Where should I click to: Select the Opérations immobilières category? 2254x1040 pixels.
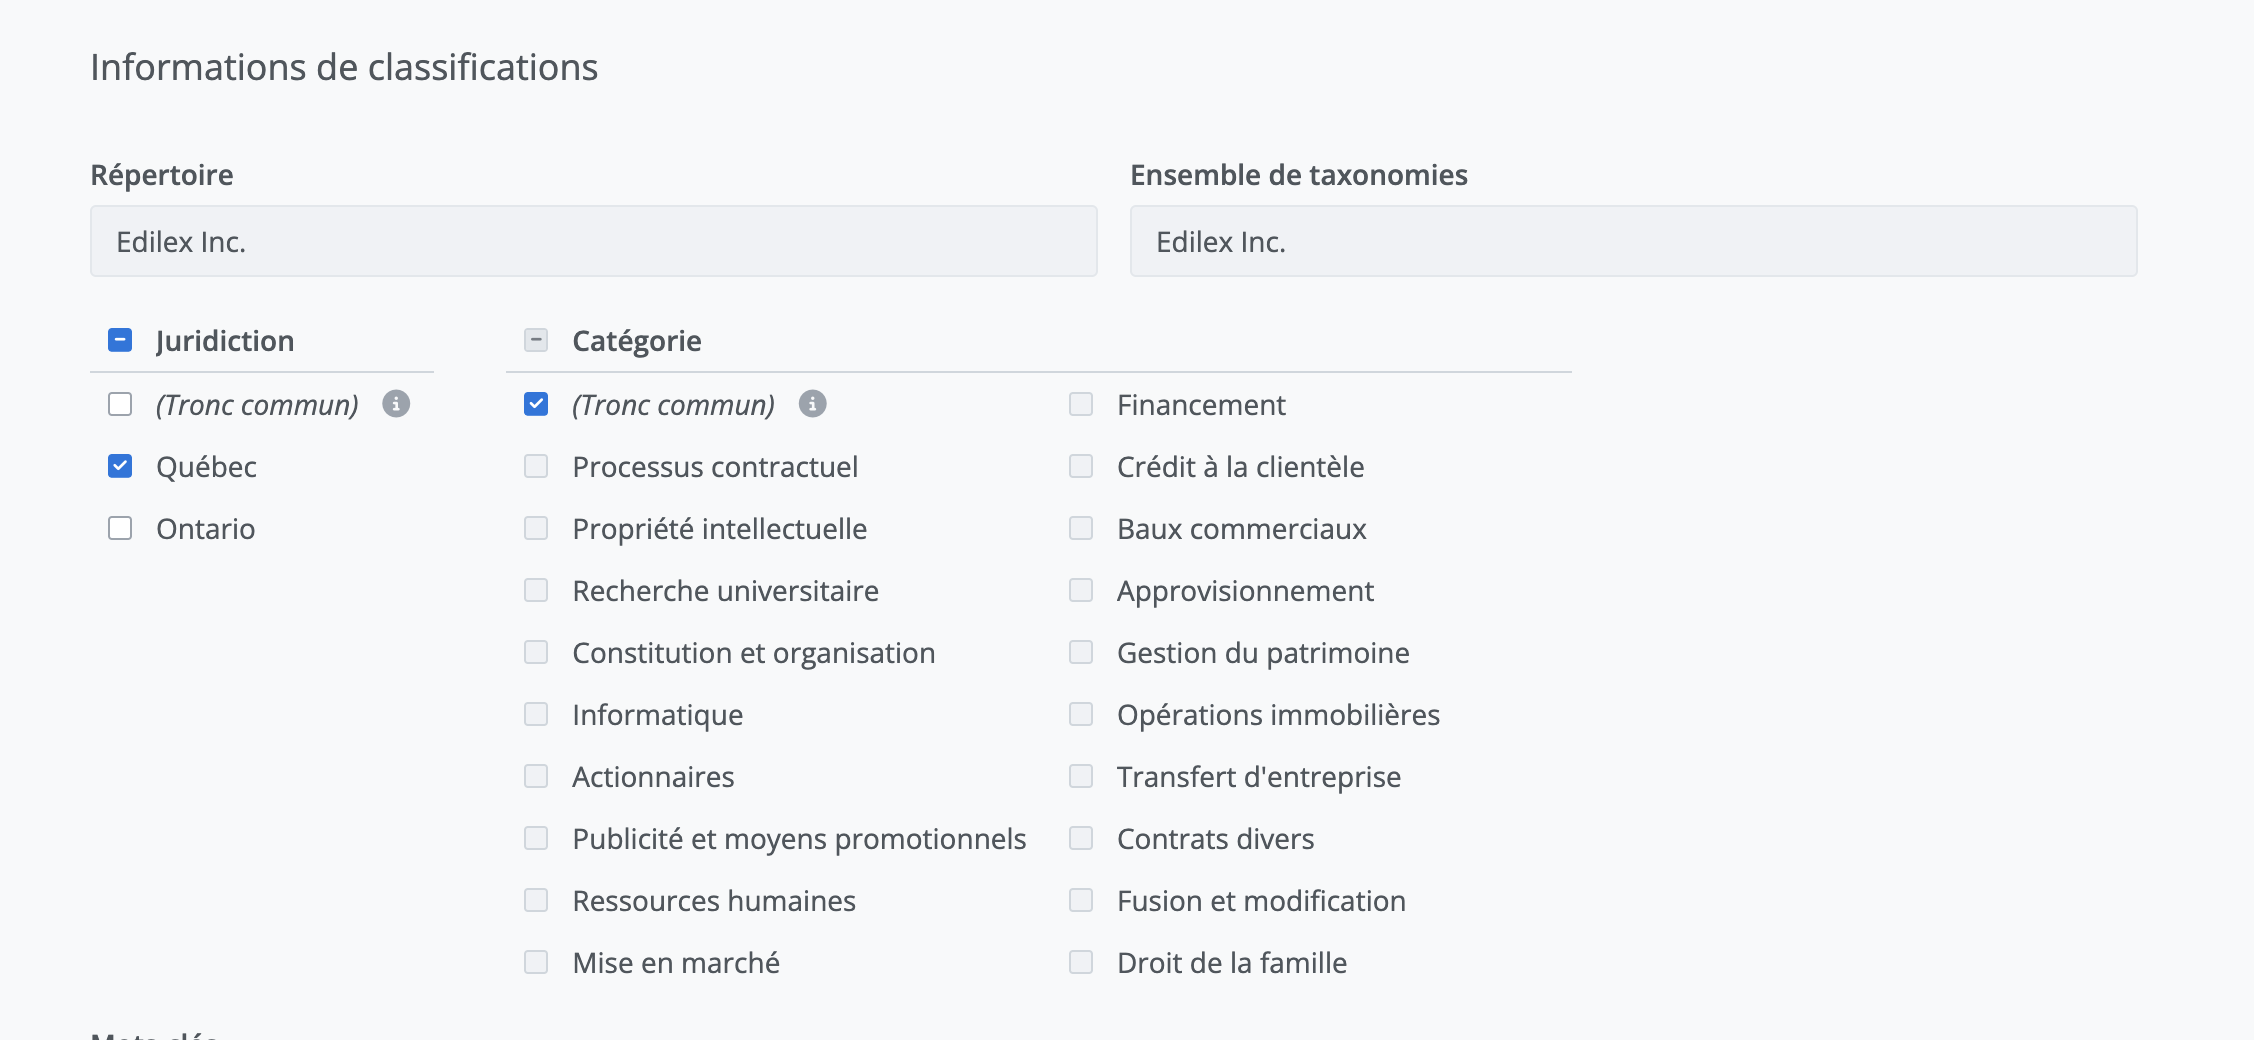point(1081,714)
